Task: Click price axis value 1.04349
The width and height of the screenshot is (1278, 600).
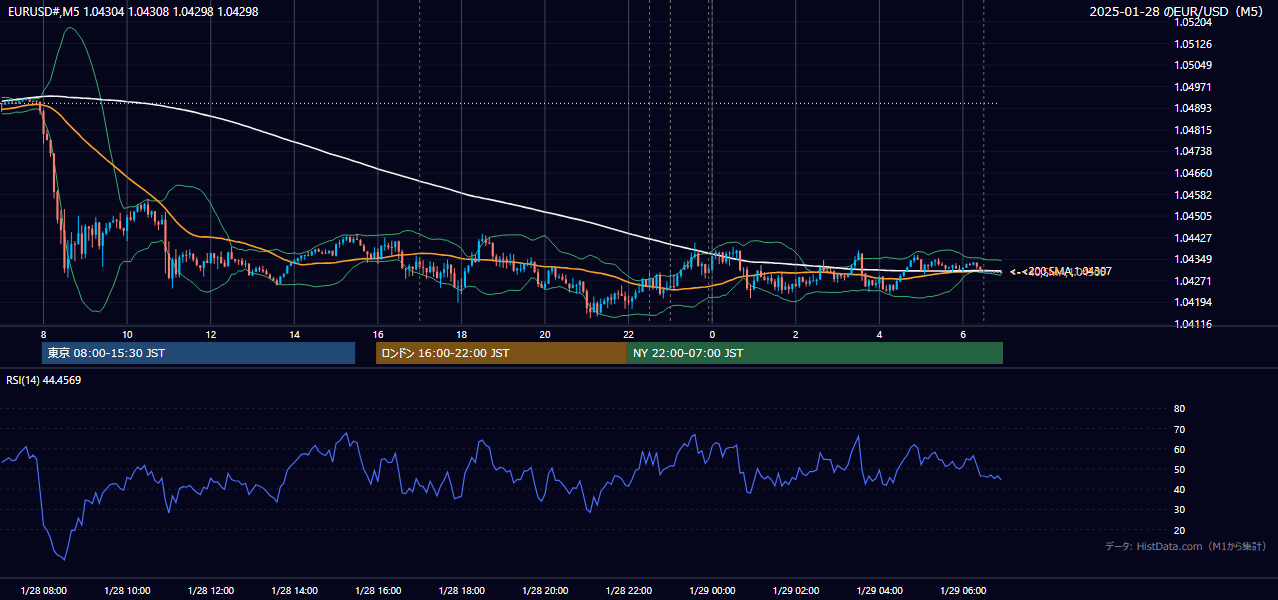Action: (x=1193, y=259)
